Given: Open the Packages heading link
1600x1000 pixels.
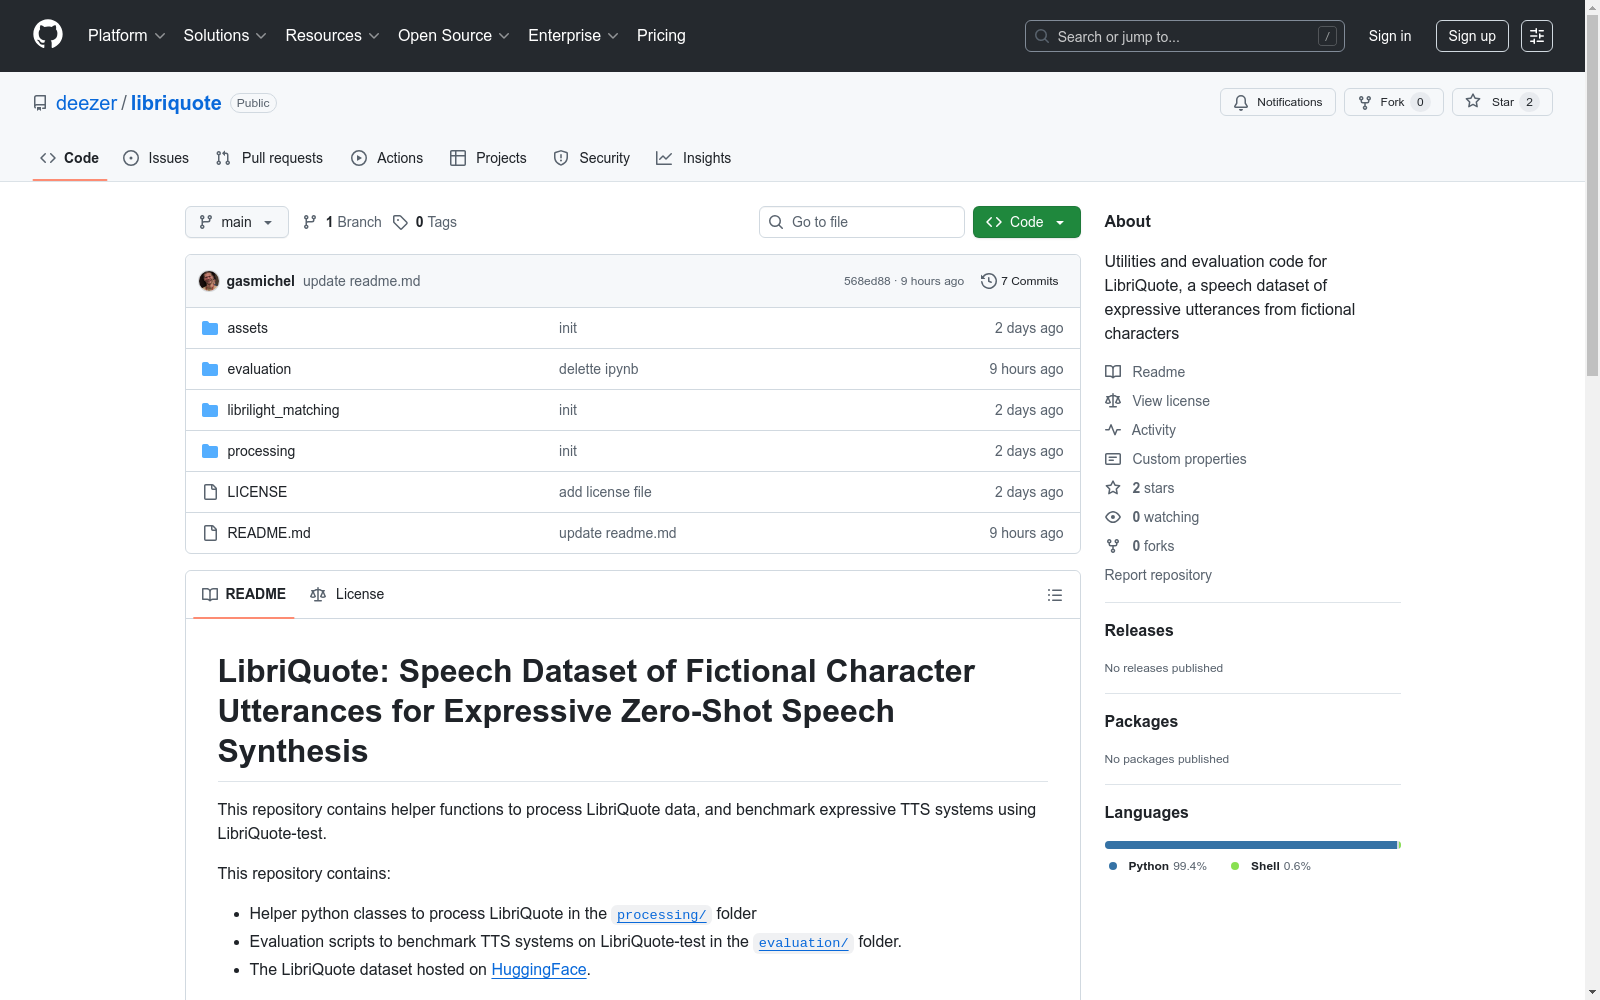Looking at the screenshot, I should pos(1141,721).
